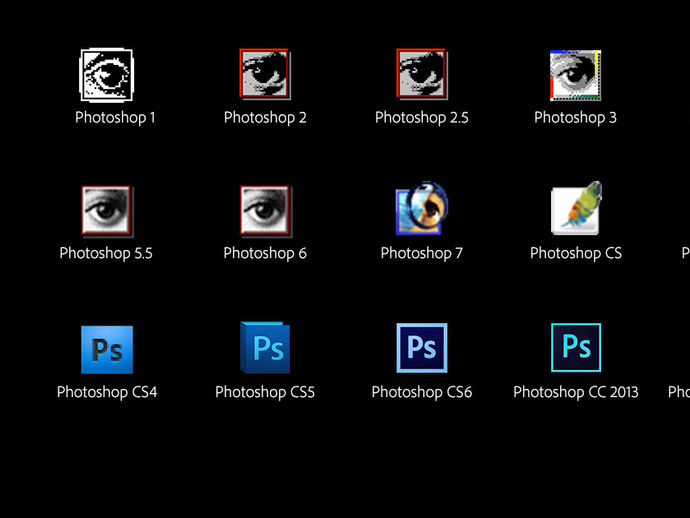Screen dimensions: 690x518
Task: Select the Photoshop CS feather icon
Action: pyautogui.click(x=576, y=208)
